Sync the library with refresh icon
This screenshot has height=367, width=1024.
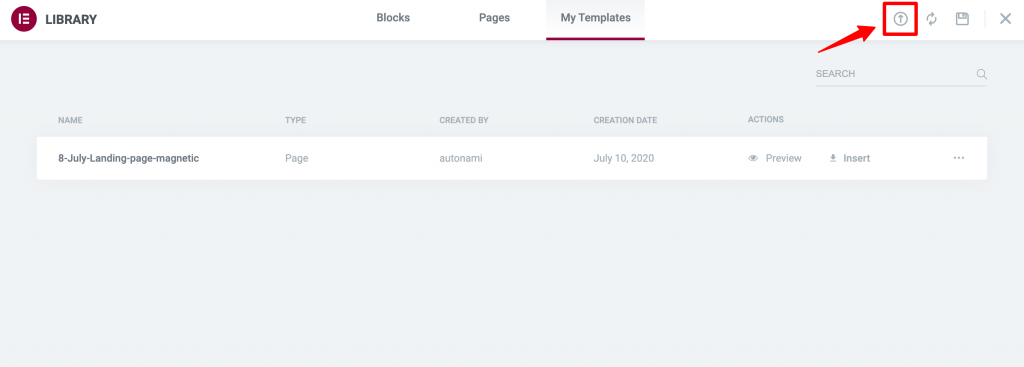[x=932, y=19]
